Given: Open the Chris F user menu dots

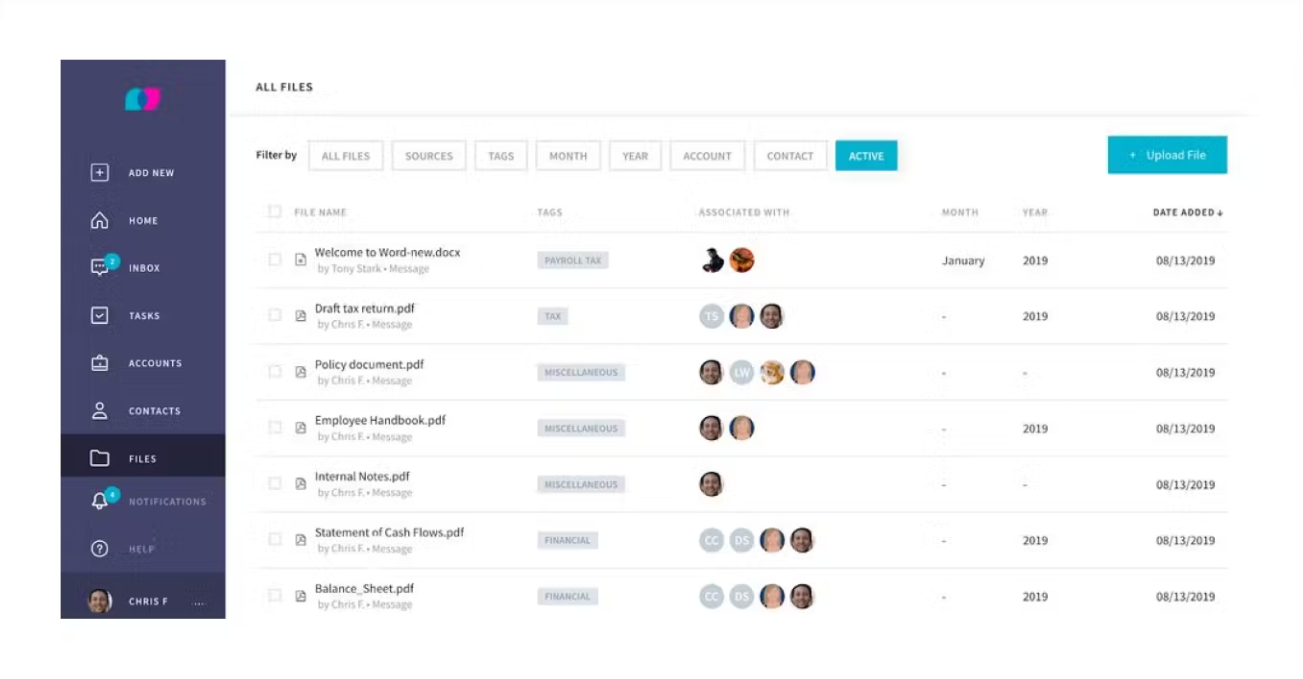Looking at the screenshot, I should tap(198, 603).
